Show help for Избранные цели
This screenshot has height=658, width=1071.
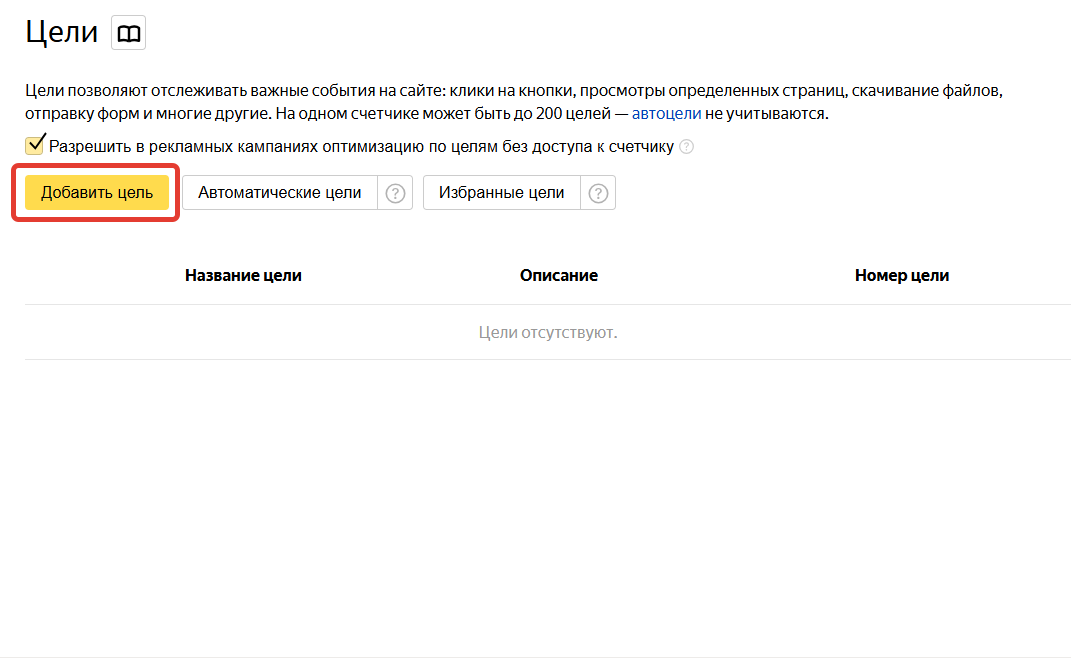tap(598, 193)
